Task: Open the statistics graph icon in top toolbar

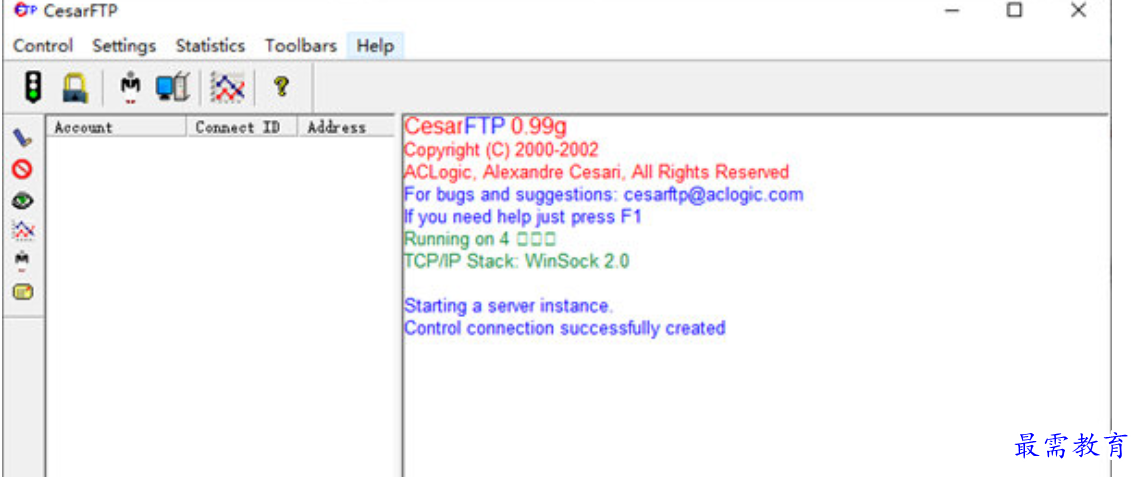Action: pos(227,88)
